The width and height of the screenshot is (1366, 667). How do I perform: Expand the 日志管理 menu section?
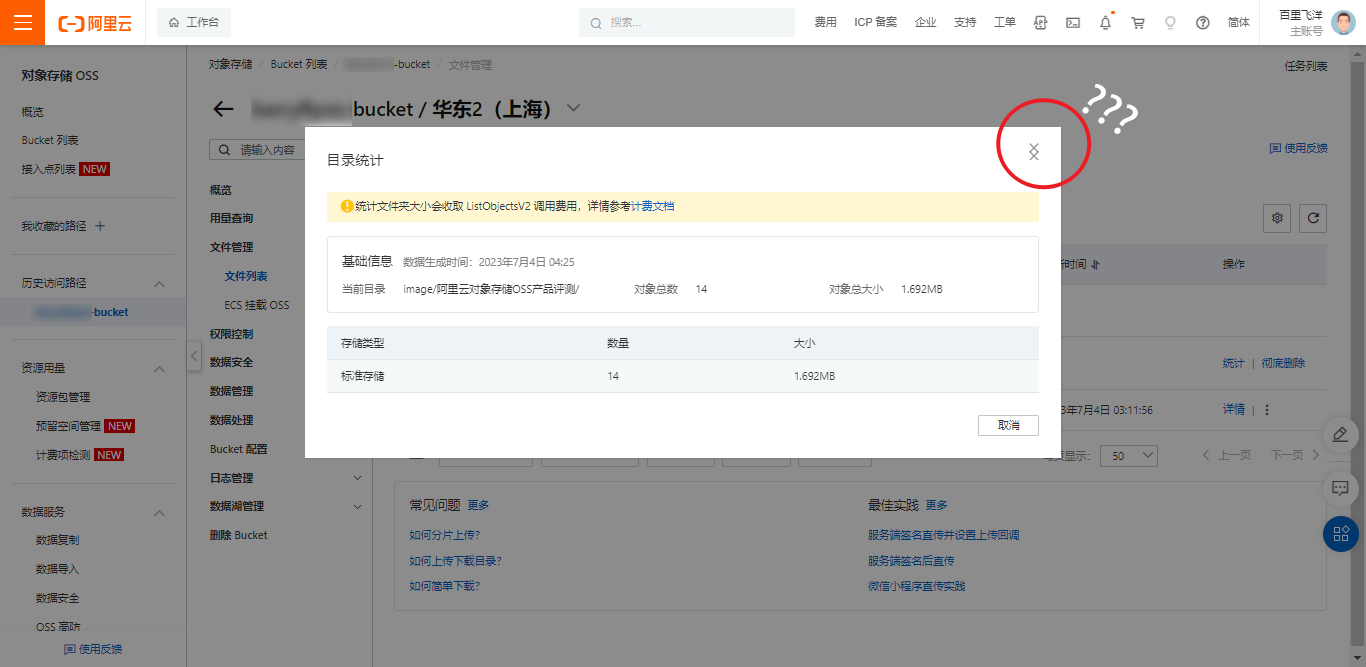click(x=357, y=478)
